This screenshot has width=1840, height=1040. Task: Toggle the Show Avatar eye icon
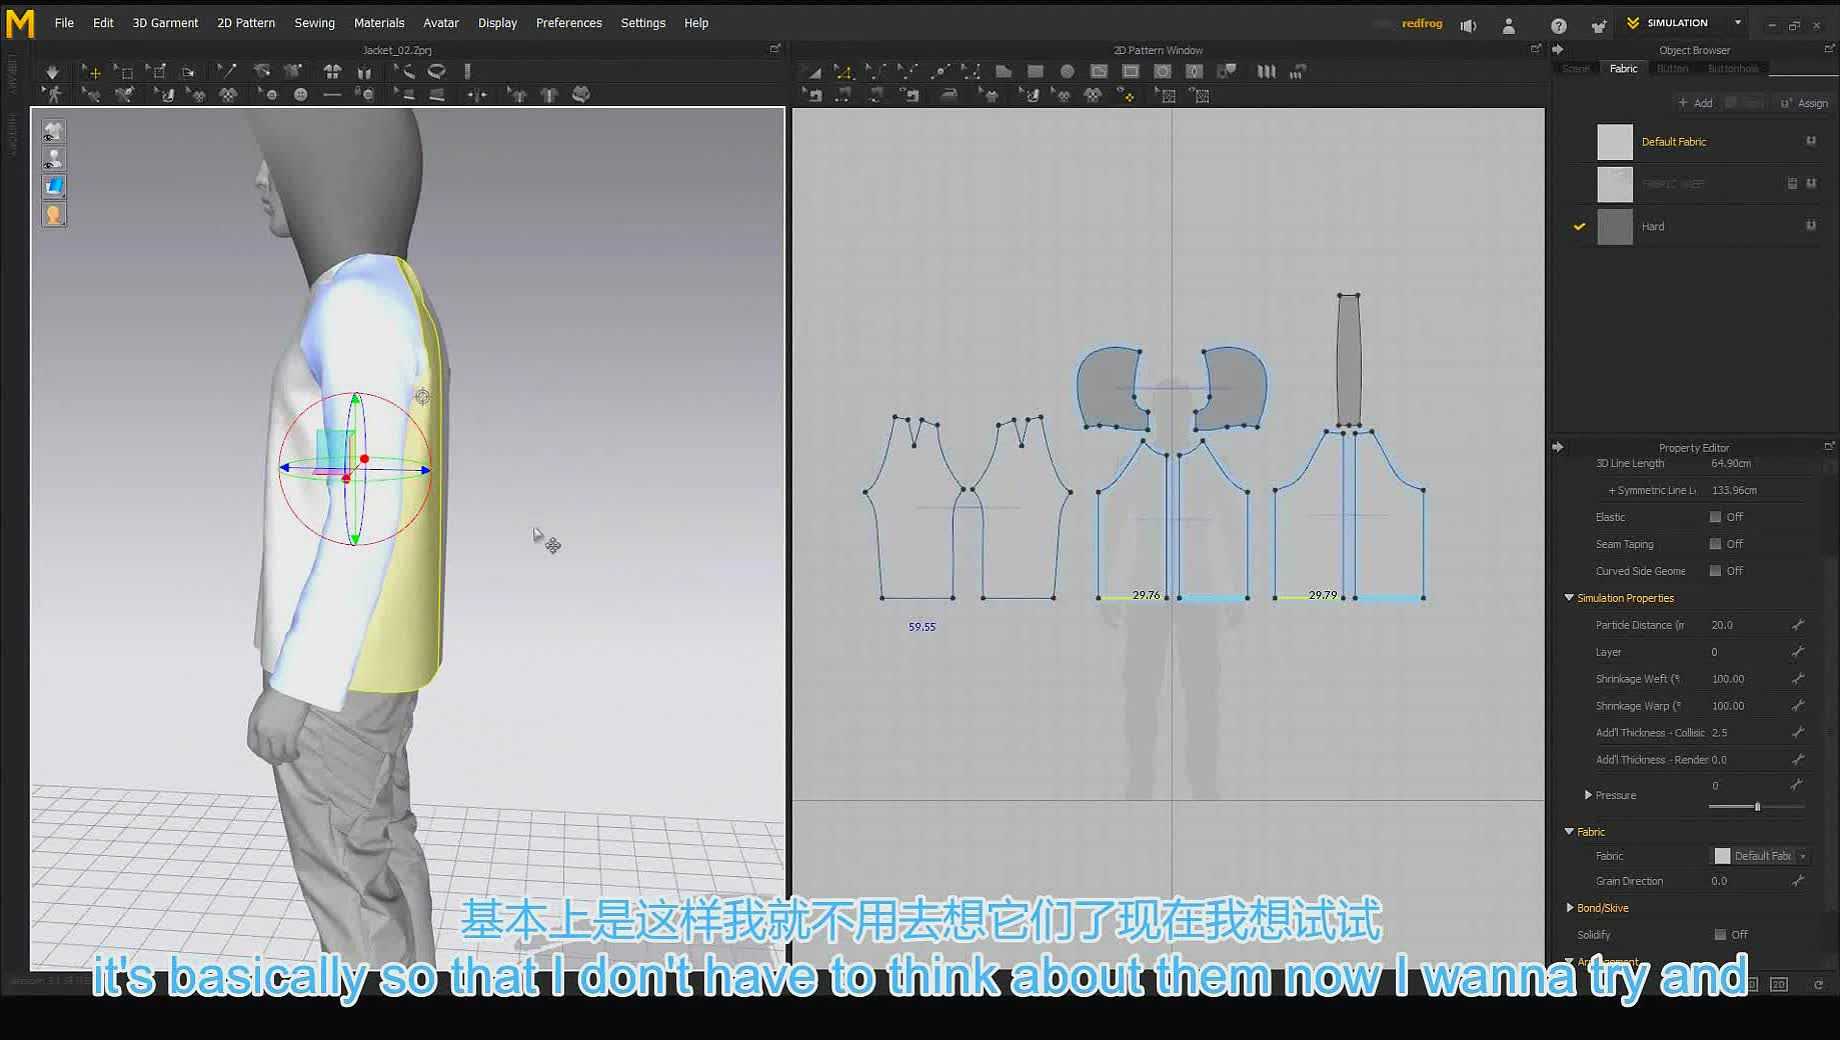[x=53, y=159]
